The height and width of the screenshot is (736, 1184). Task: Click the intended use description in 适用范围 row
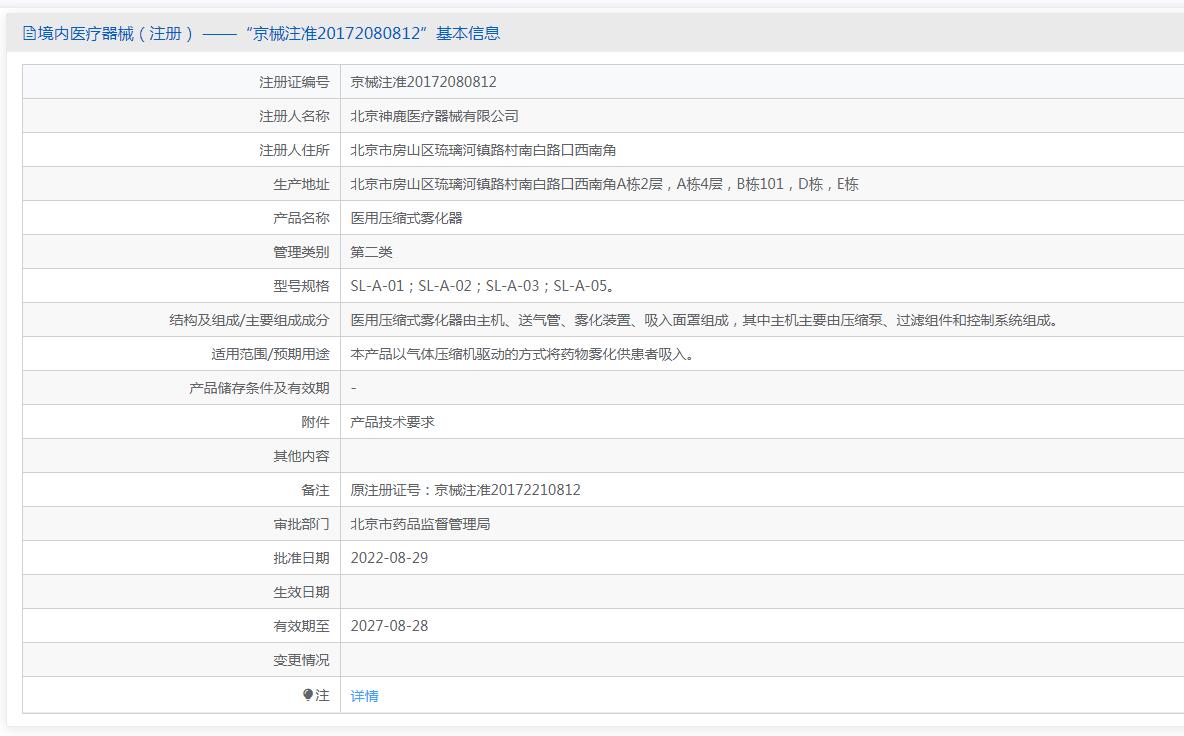[x=522, y=354]
